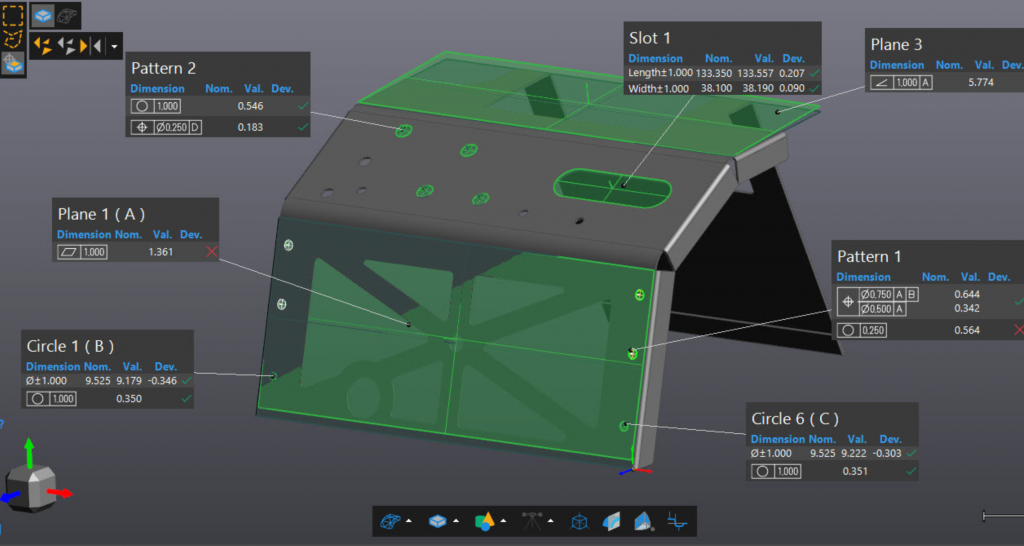The image size is (1024, 546).
Task: Select the free-form lasso selection tool
Action: (13, 39)
